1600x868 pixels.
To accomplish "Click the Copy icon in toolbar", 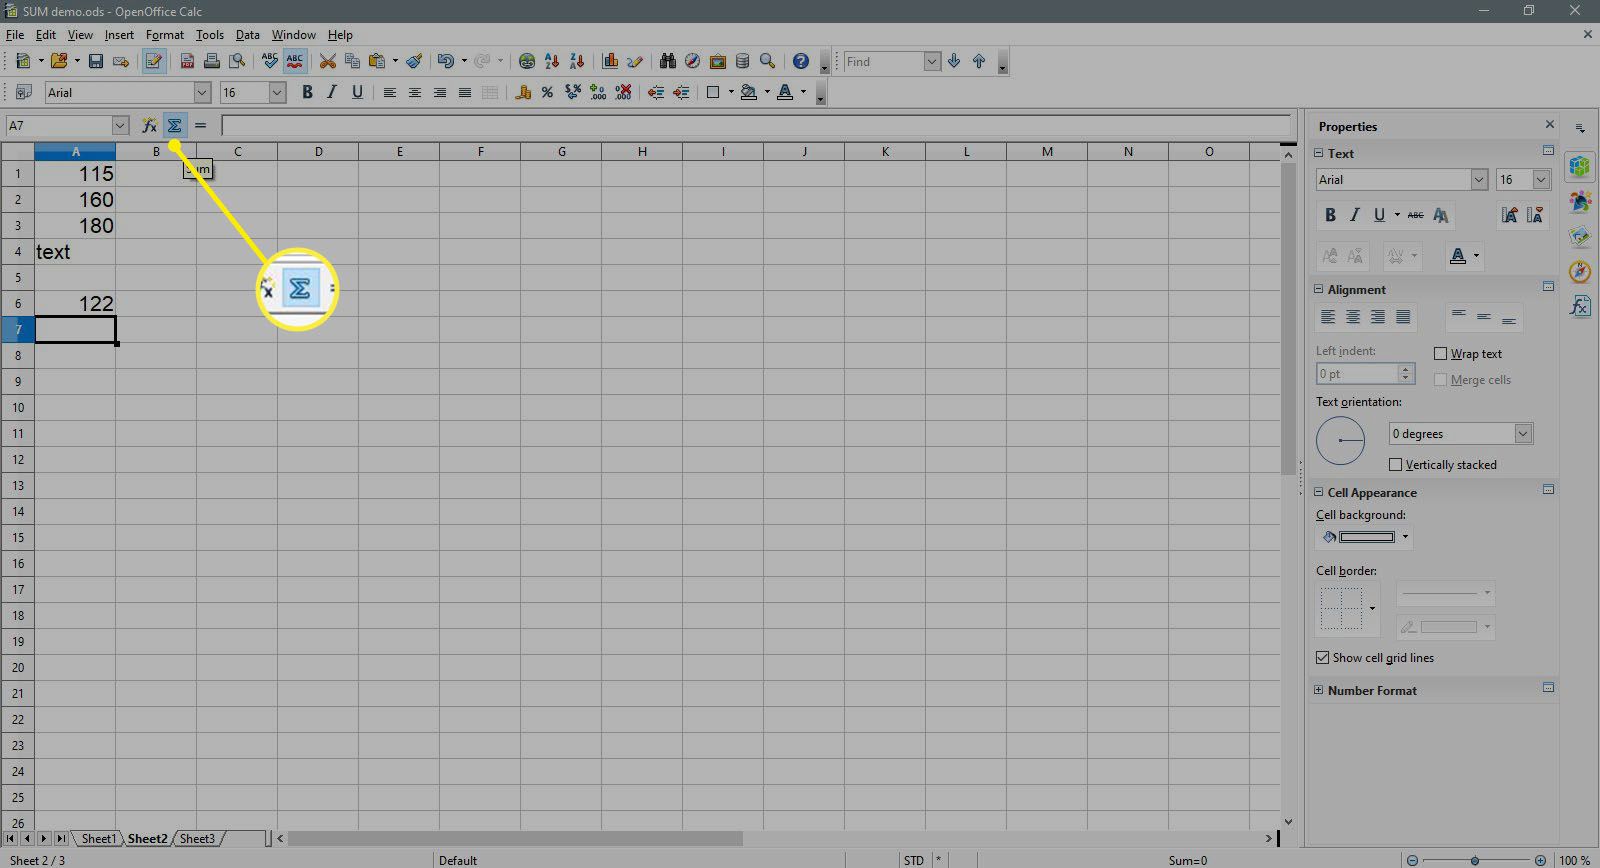I will (352, 61).
